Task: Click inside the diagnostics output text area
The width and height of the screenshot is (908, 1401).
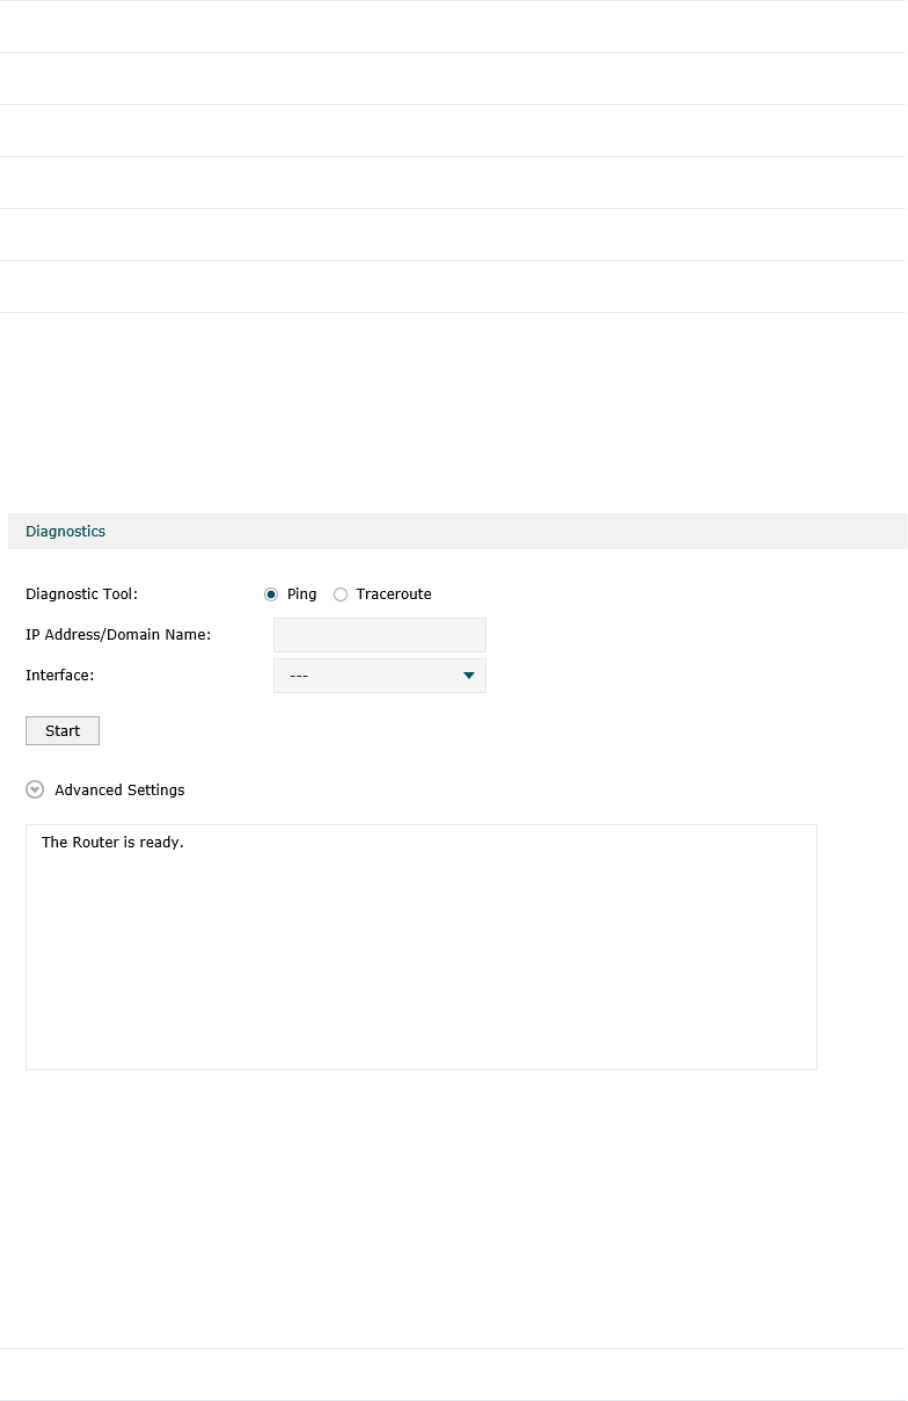Action: 421,947
